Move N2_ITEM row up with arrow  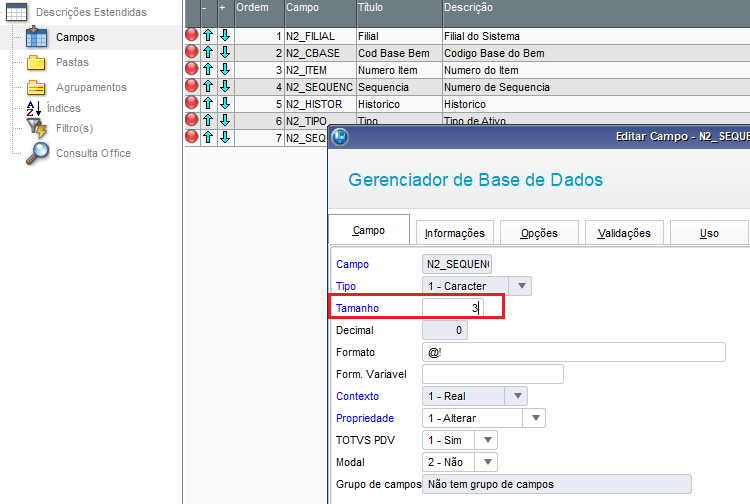click(x=208, y=69)
